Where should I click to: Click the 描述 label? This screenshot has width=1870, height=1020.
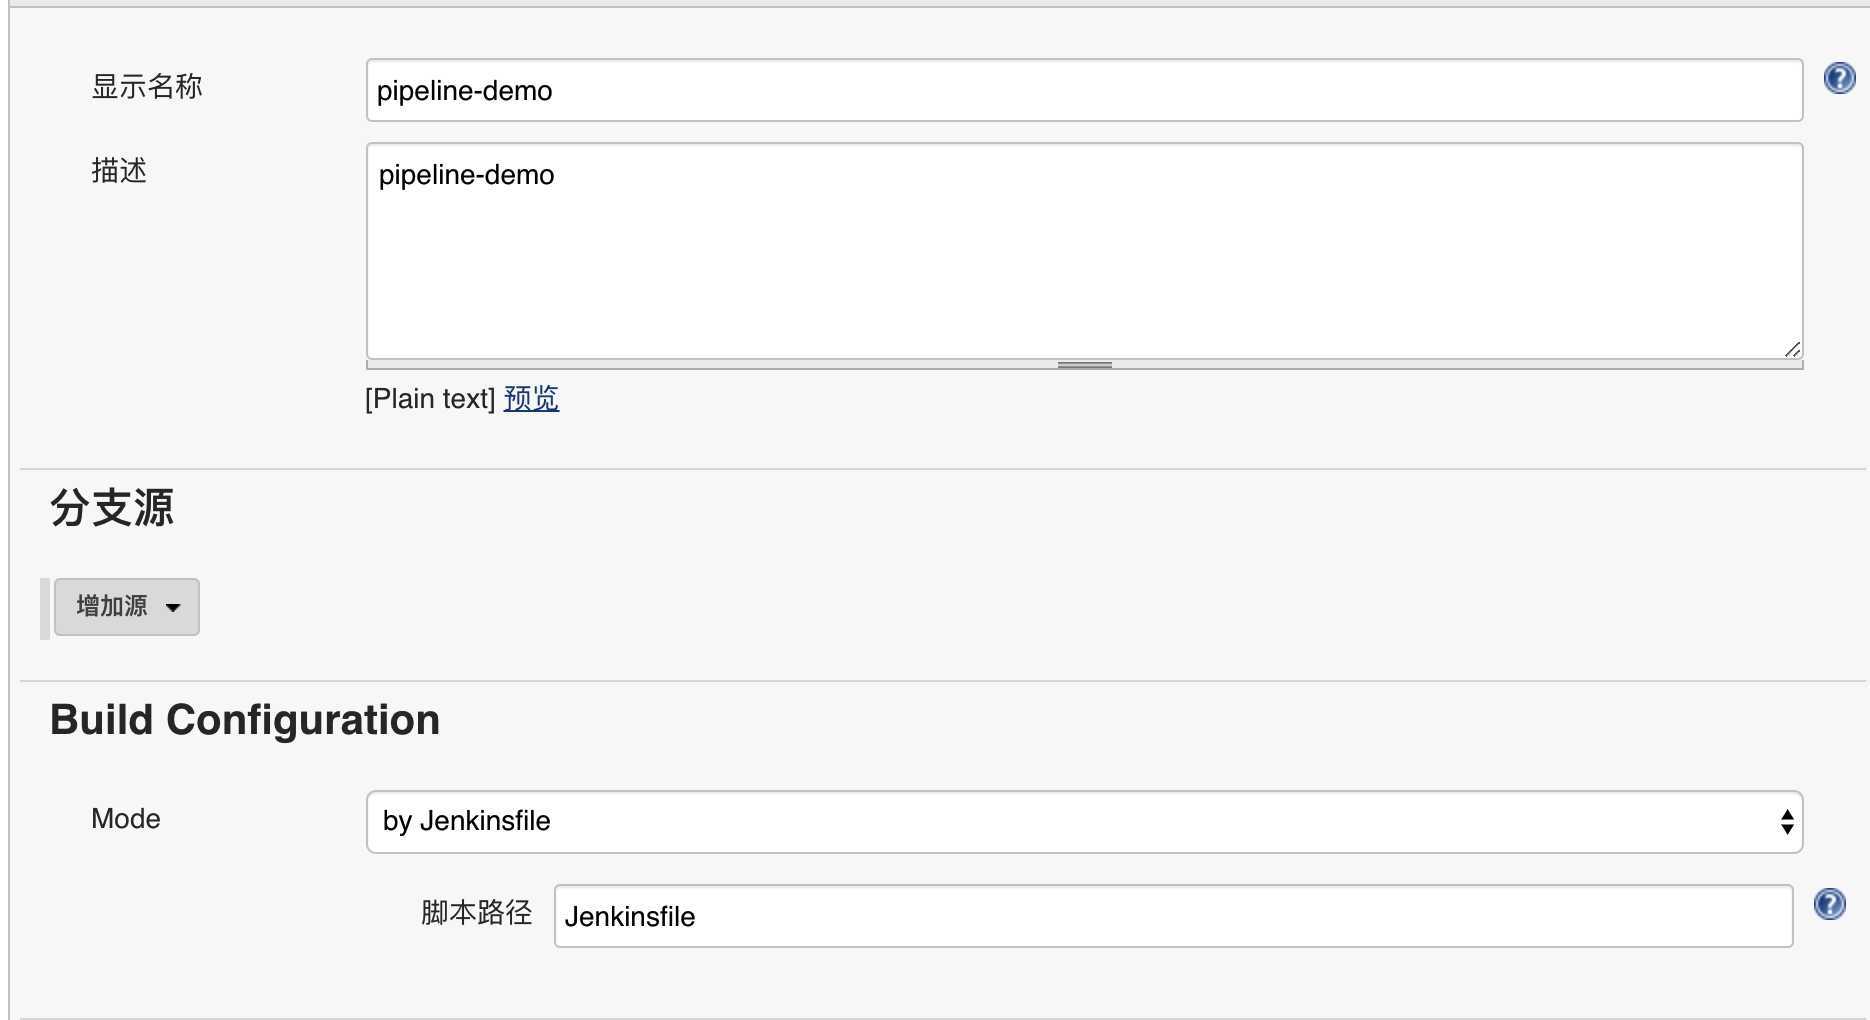tap(119, 171)
